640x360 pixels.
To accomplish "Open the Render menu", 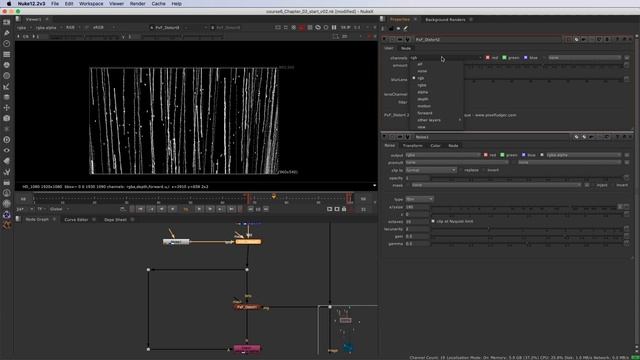I will (x=138, y=4).
